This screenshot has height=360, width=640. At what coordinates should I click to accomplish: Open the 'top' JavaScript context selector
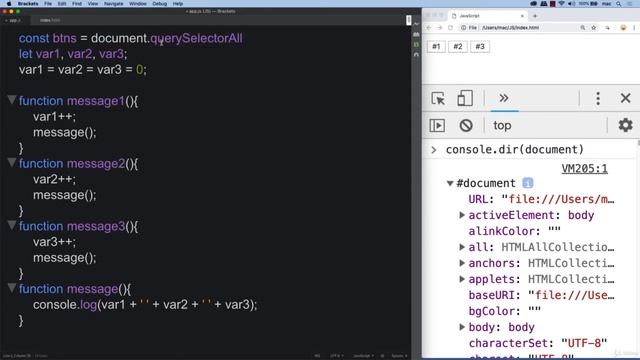click(x=502, y=125)
